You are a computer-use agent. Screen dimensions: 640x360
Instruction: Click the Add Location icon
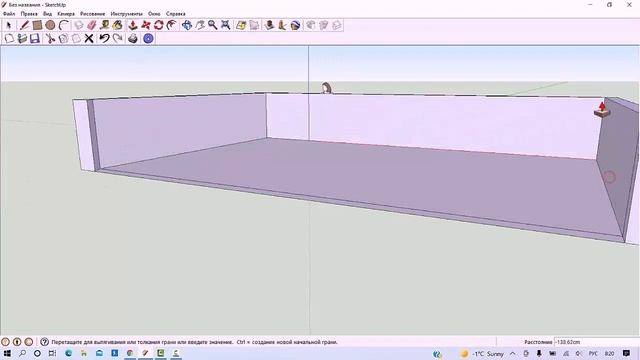click(x=241, y=25)
